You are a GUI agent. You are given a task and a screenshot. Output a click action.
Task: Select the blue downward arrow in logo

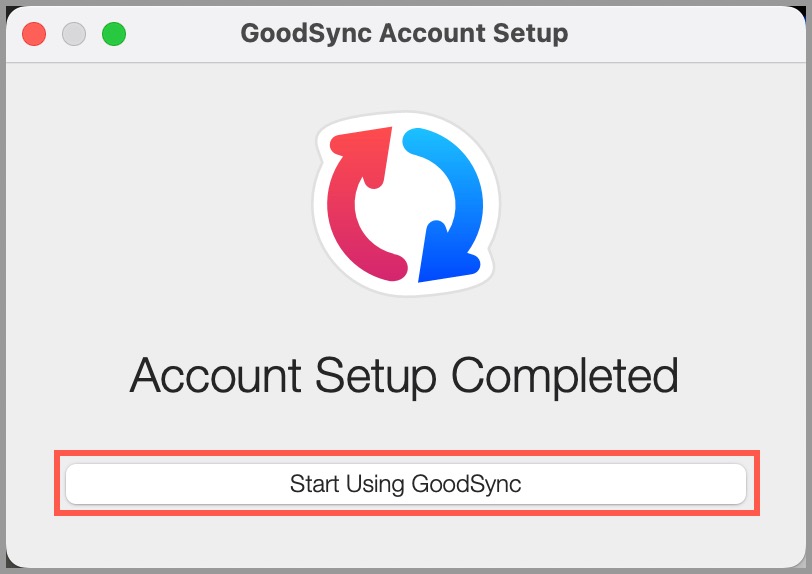443,205
